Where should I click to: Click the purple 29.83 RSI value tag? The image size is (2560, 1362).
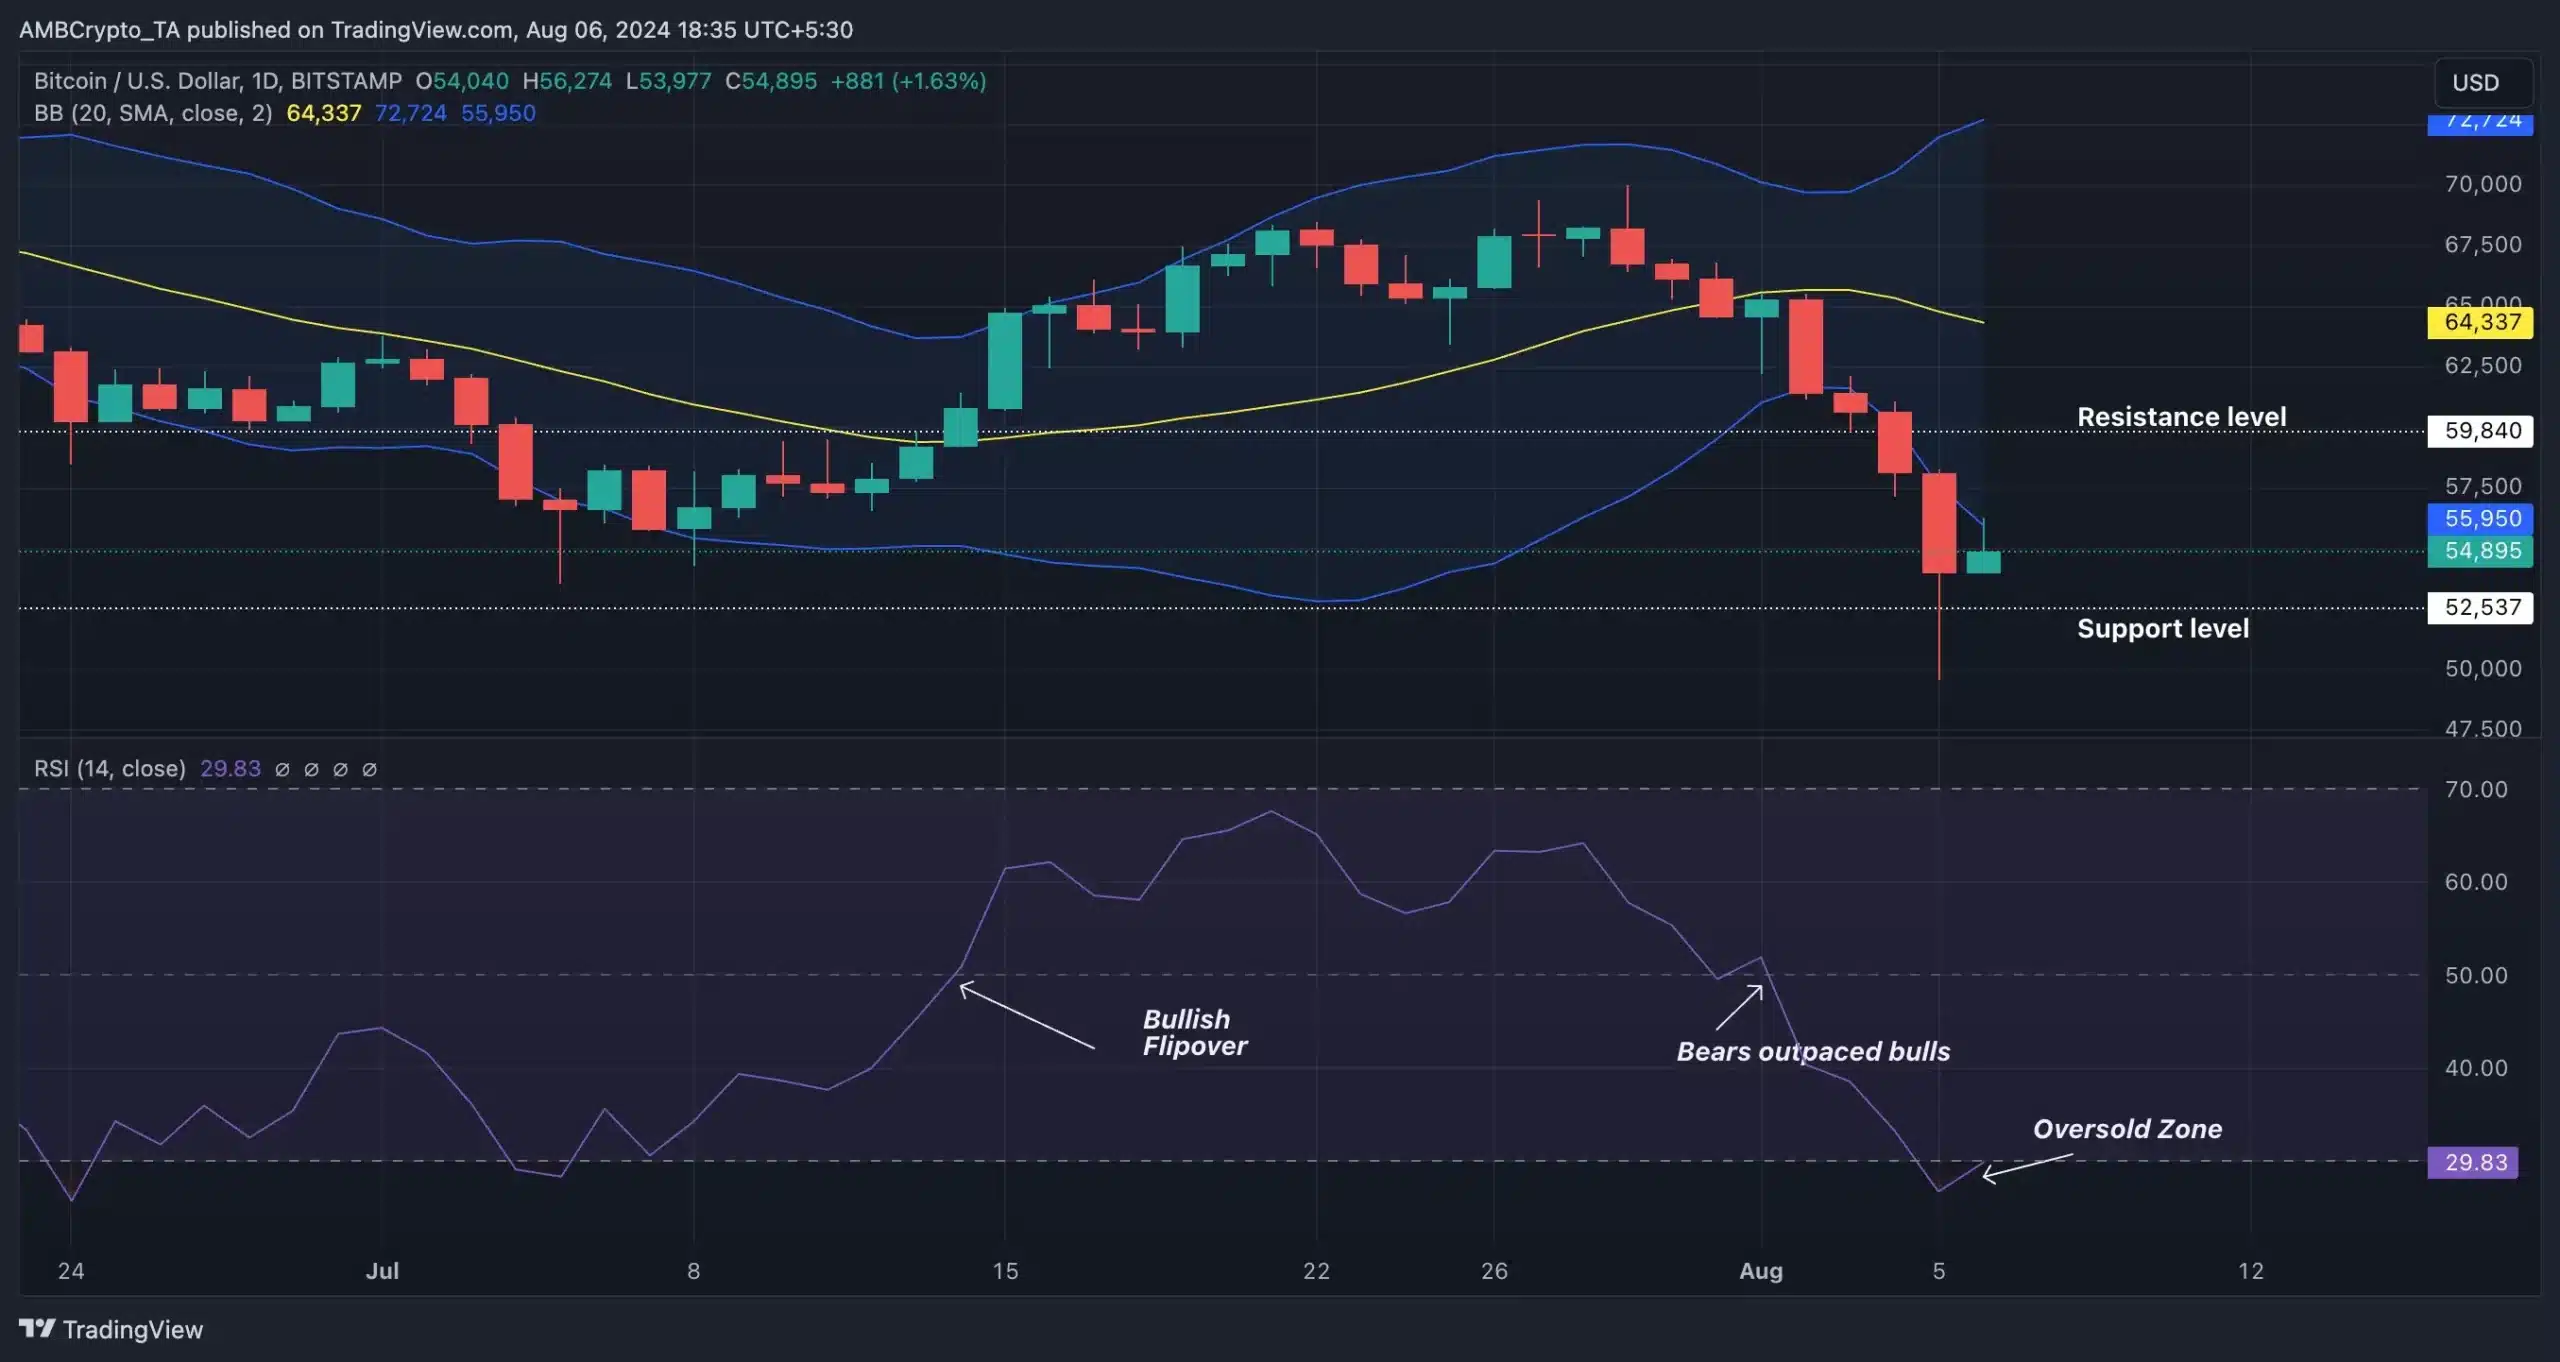(2473, 1162)
